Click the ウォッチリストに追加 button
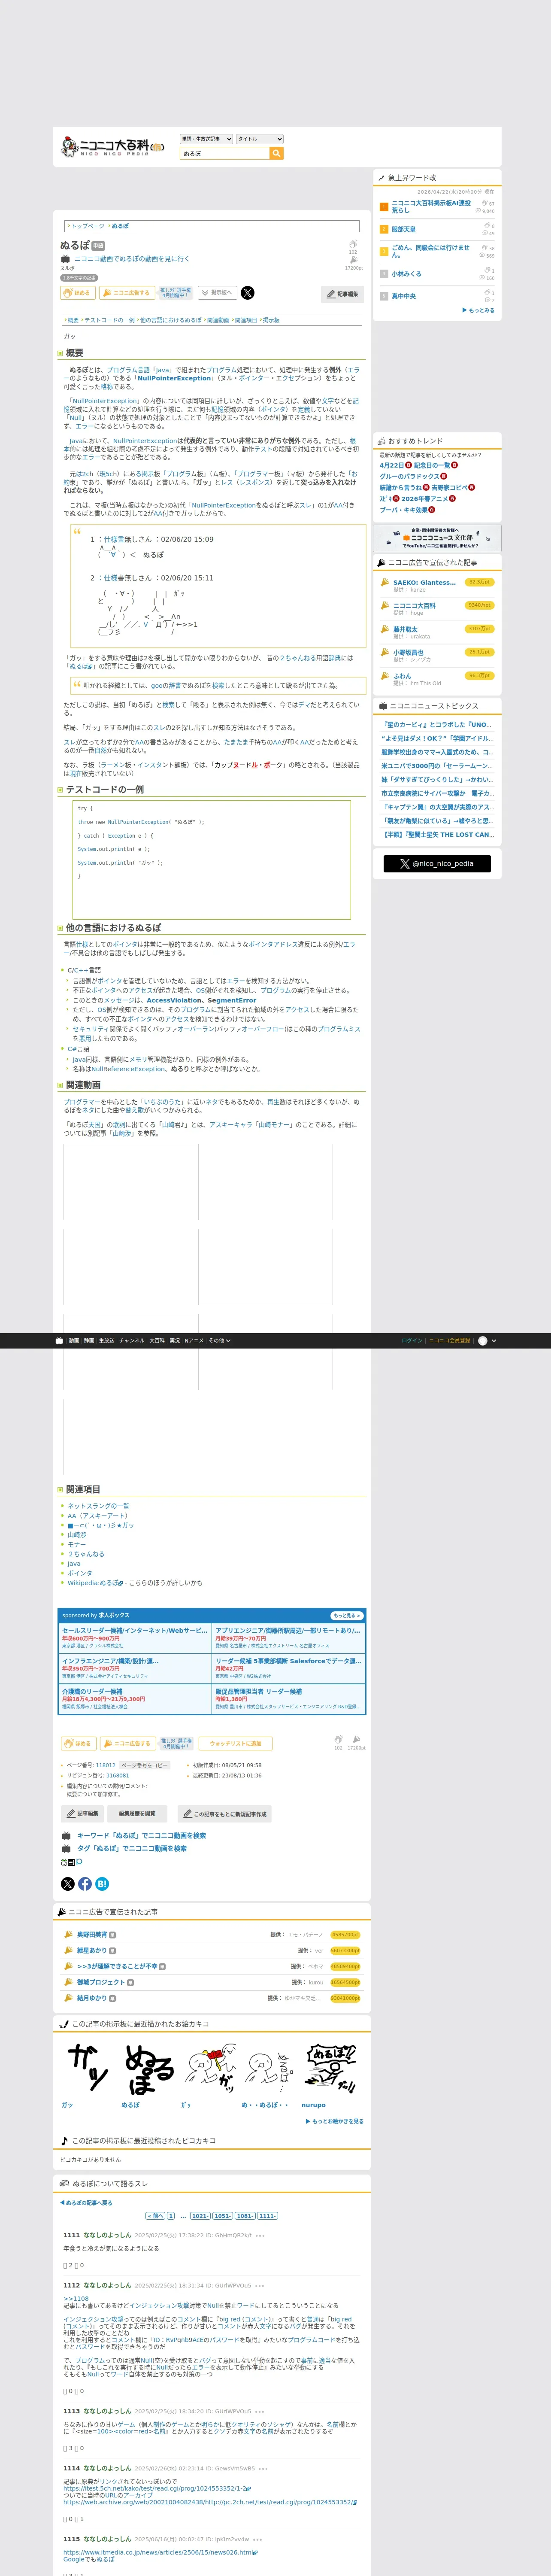Screen dimensions: 551x2576 [235, 1743]
